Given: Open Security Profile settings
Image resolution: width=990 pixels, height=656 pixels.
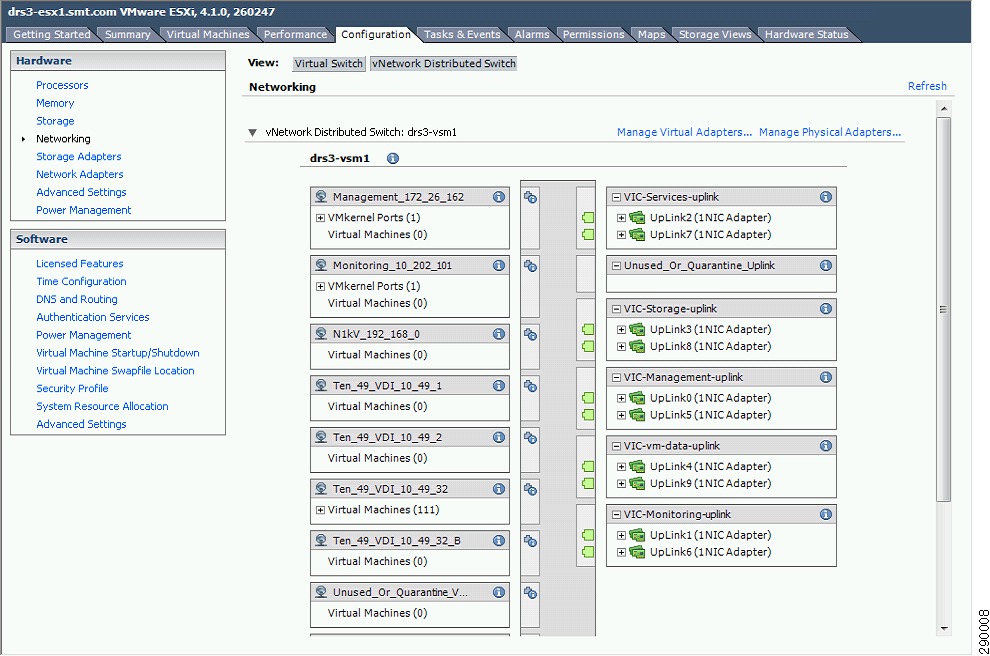Looking at the screenshot, I should 72,389.
